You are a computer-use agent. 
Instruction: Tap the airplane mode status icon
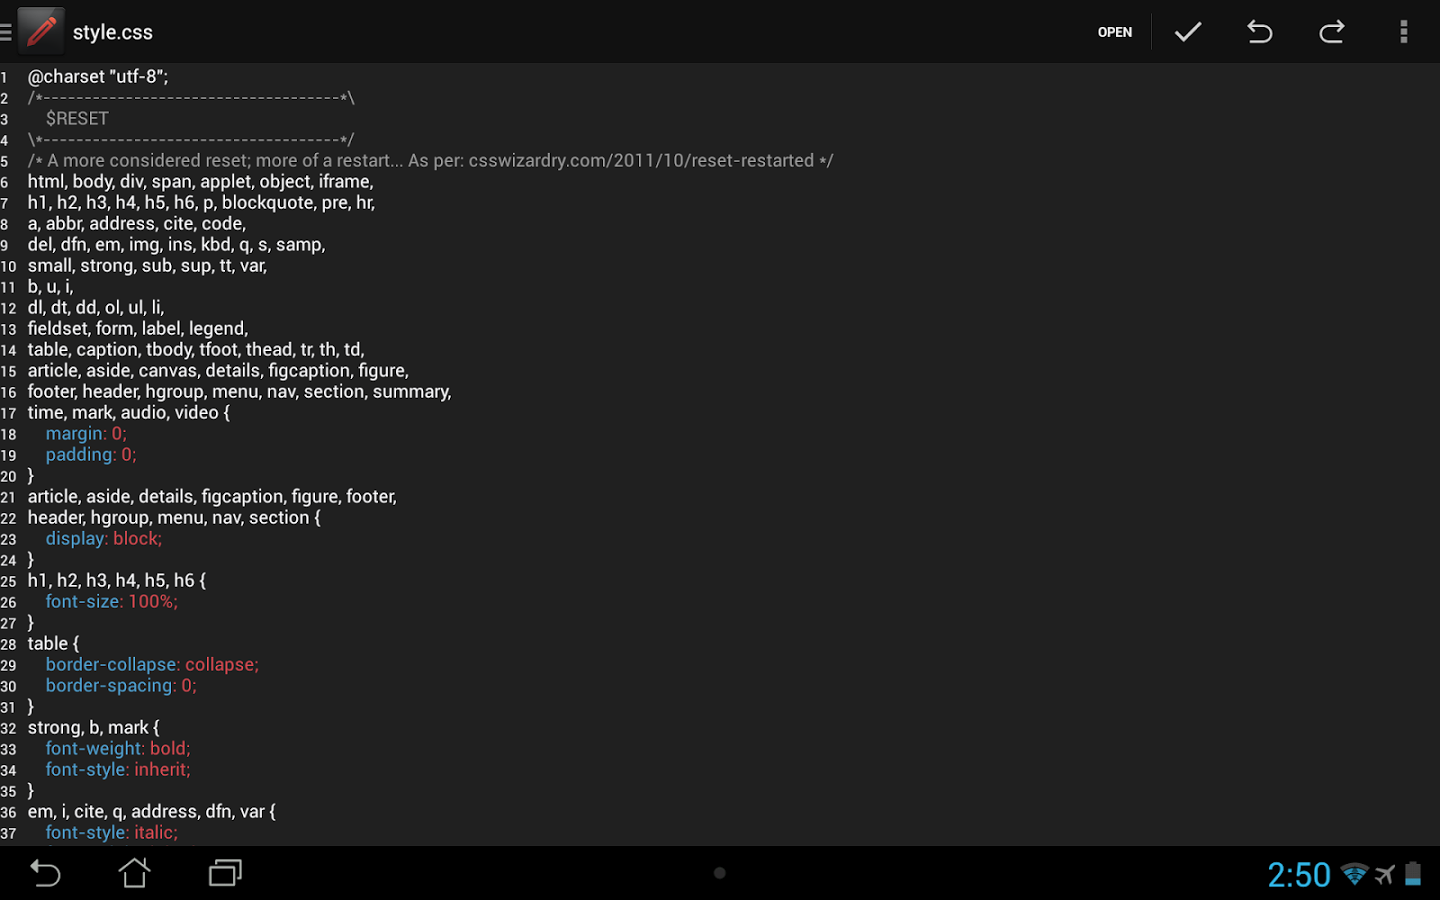point(1385,875)
